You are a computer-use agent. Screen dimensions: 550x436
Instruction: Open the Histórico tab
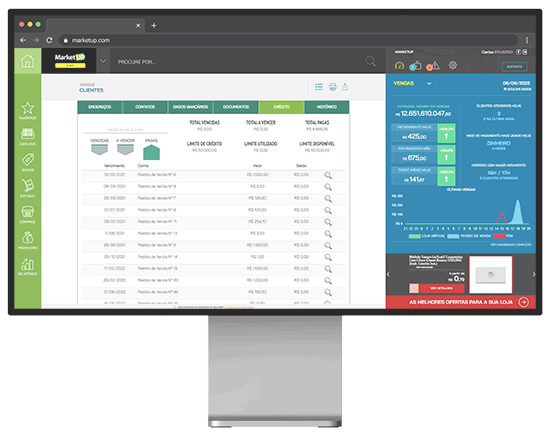(x=327, y=107)
